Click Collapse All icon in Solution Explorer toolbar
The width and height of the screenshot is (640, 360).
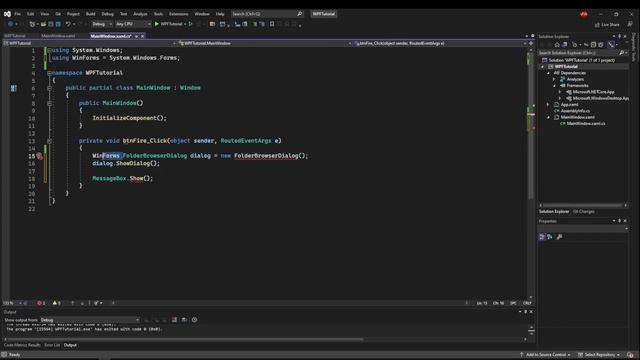(593, 44)
